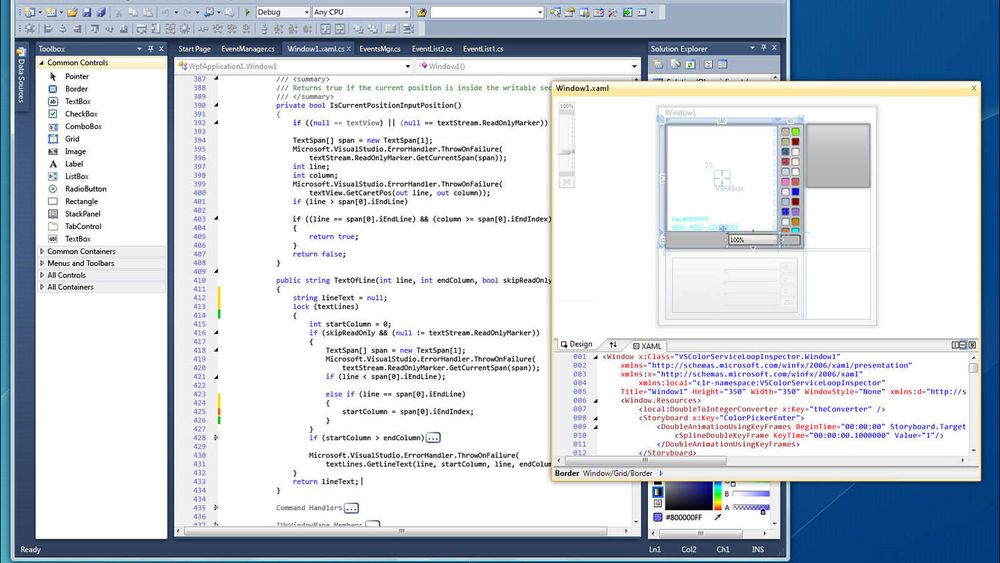Click the swap panes arrows icon
Screen dimensions: 1000x563
pos(613,344)
